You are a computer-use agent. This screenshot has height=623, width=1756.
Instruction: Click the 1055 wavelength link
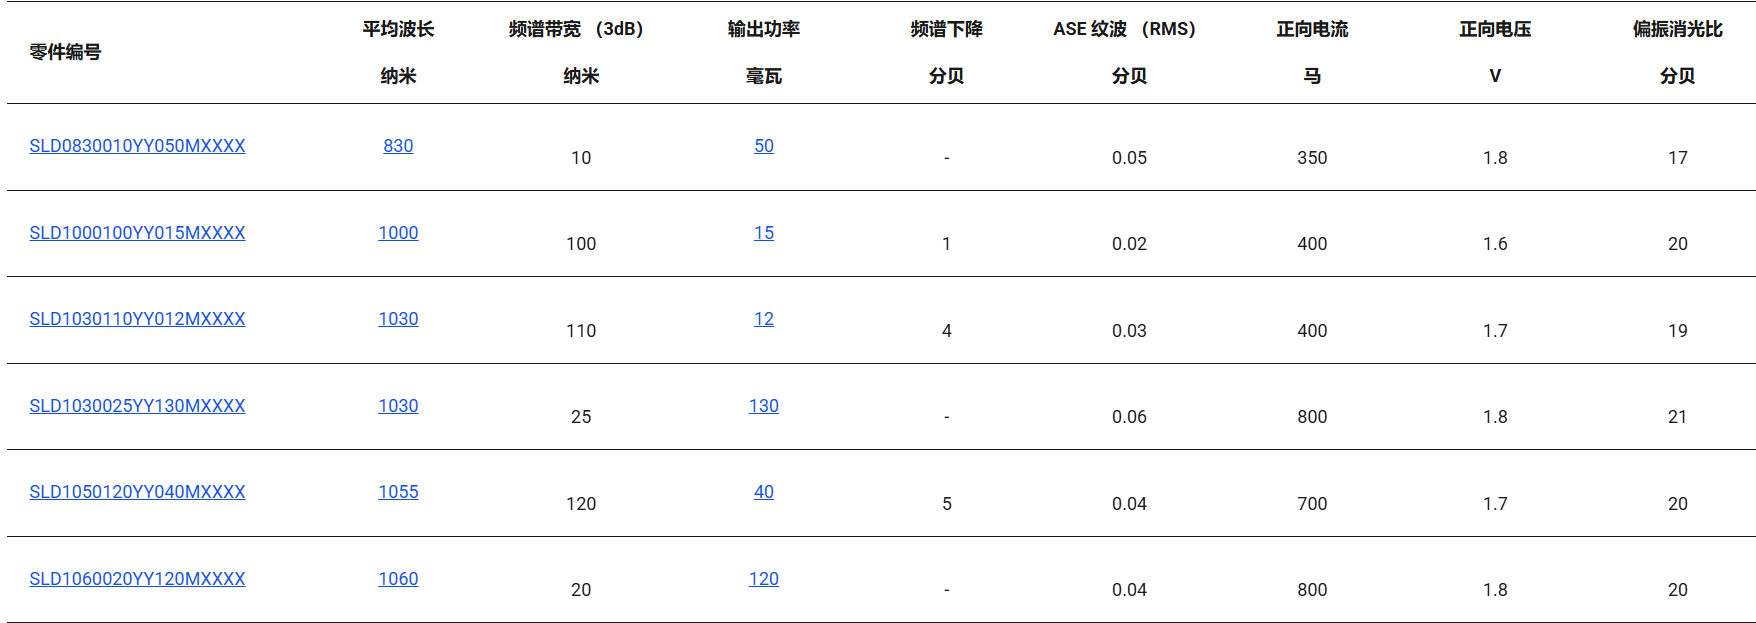(398, 492)
